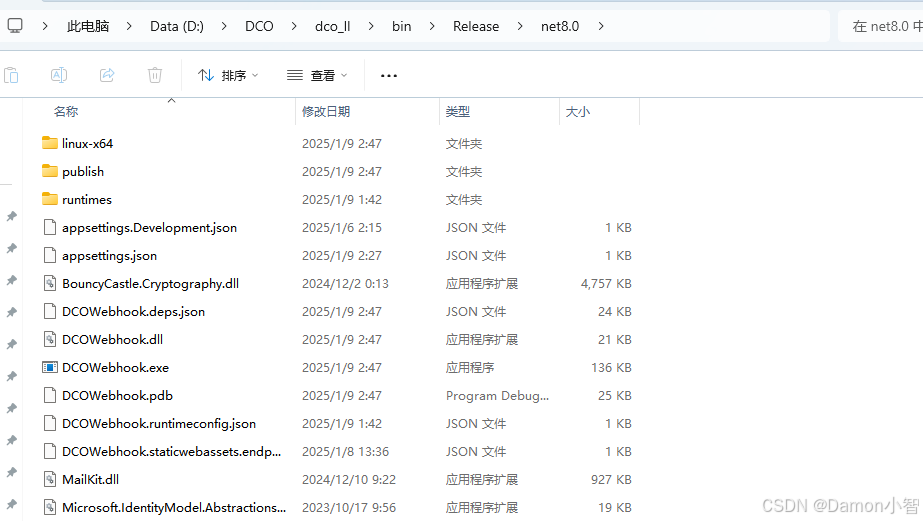923x521 pixels.
Task: Expand chevron after bin in breadcrumb
Action: pos(432,26)
